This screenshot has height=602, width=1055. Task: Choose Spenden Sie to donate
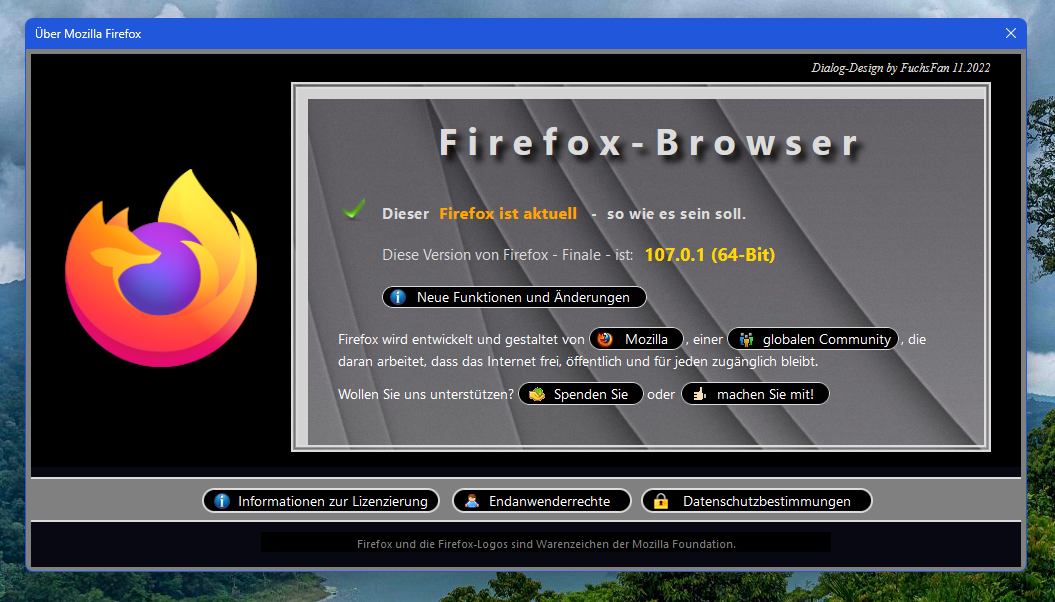(581, 394)
